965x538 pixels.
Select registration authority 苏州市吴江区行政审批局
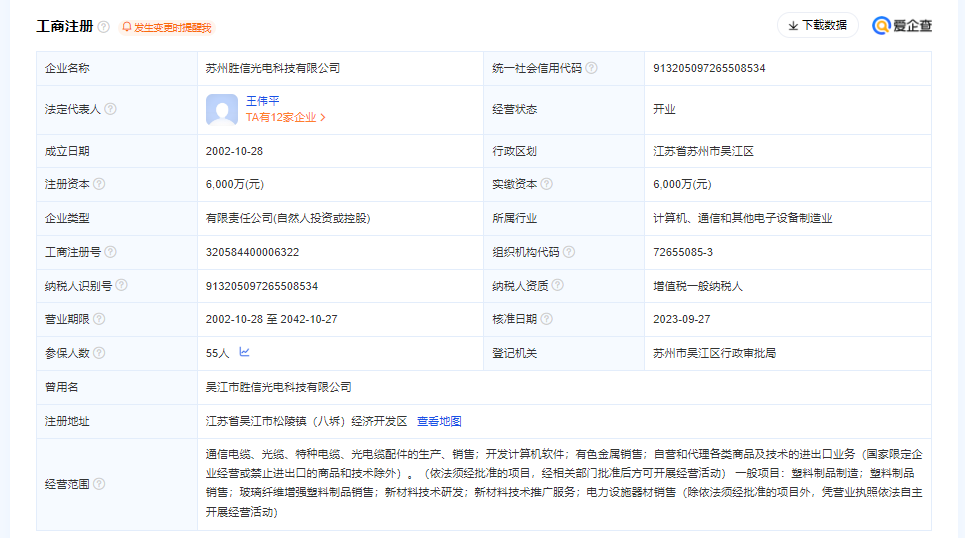(715, 353)
